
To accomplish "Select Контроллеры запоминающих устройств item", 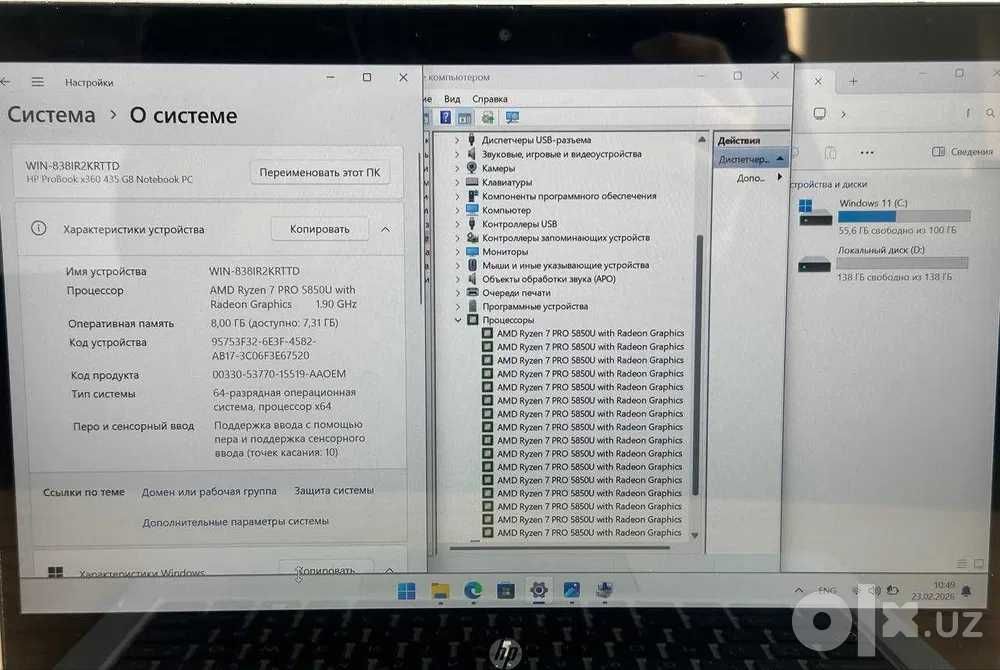I will pyautogui.click(x=566, y=237).
